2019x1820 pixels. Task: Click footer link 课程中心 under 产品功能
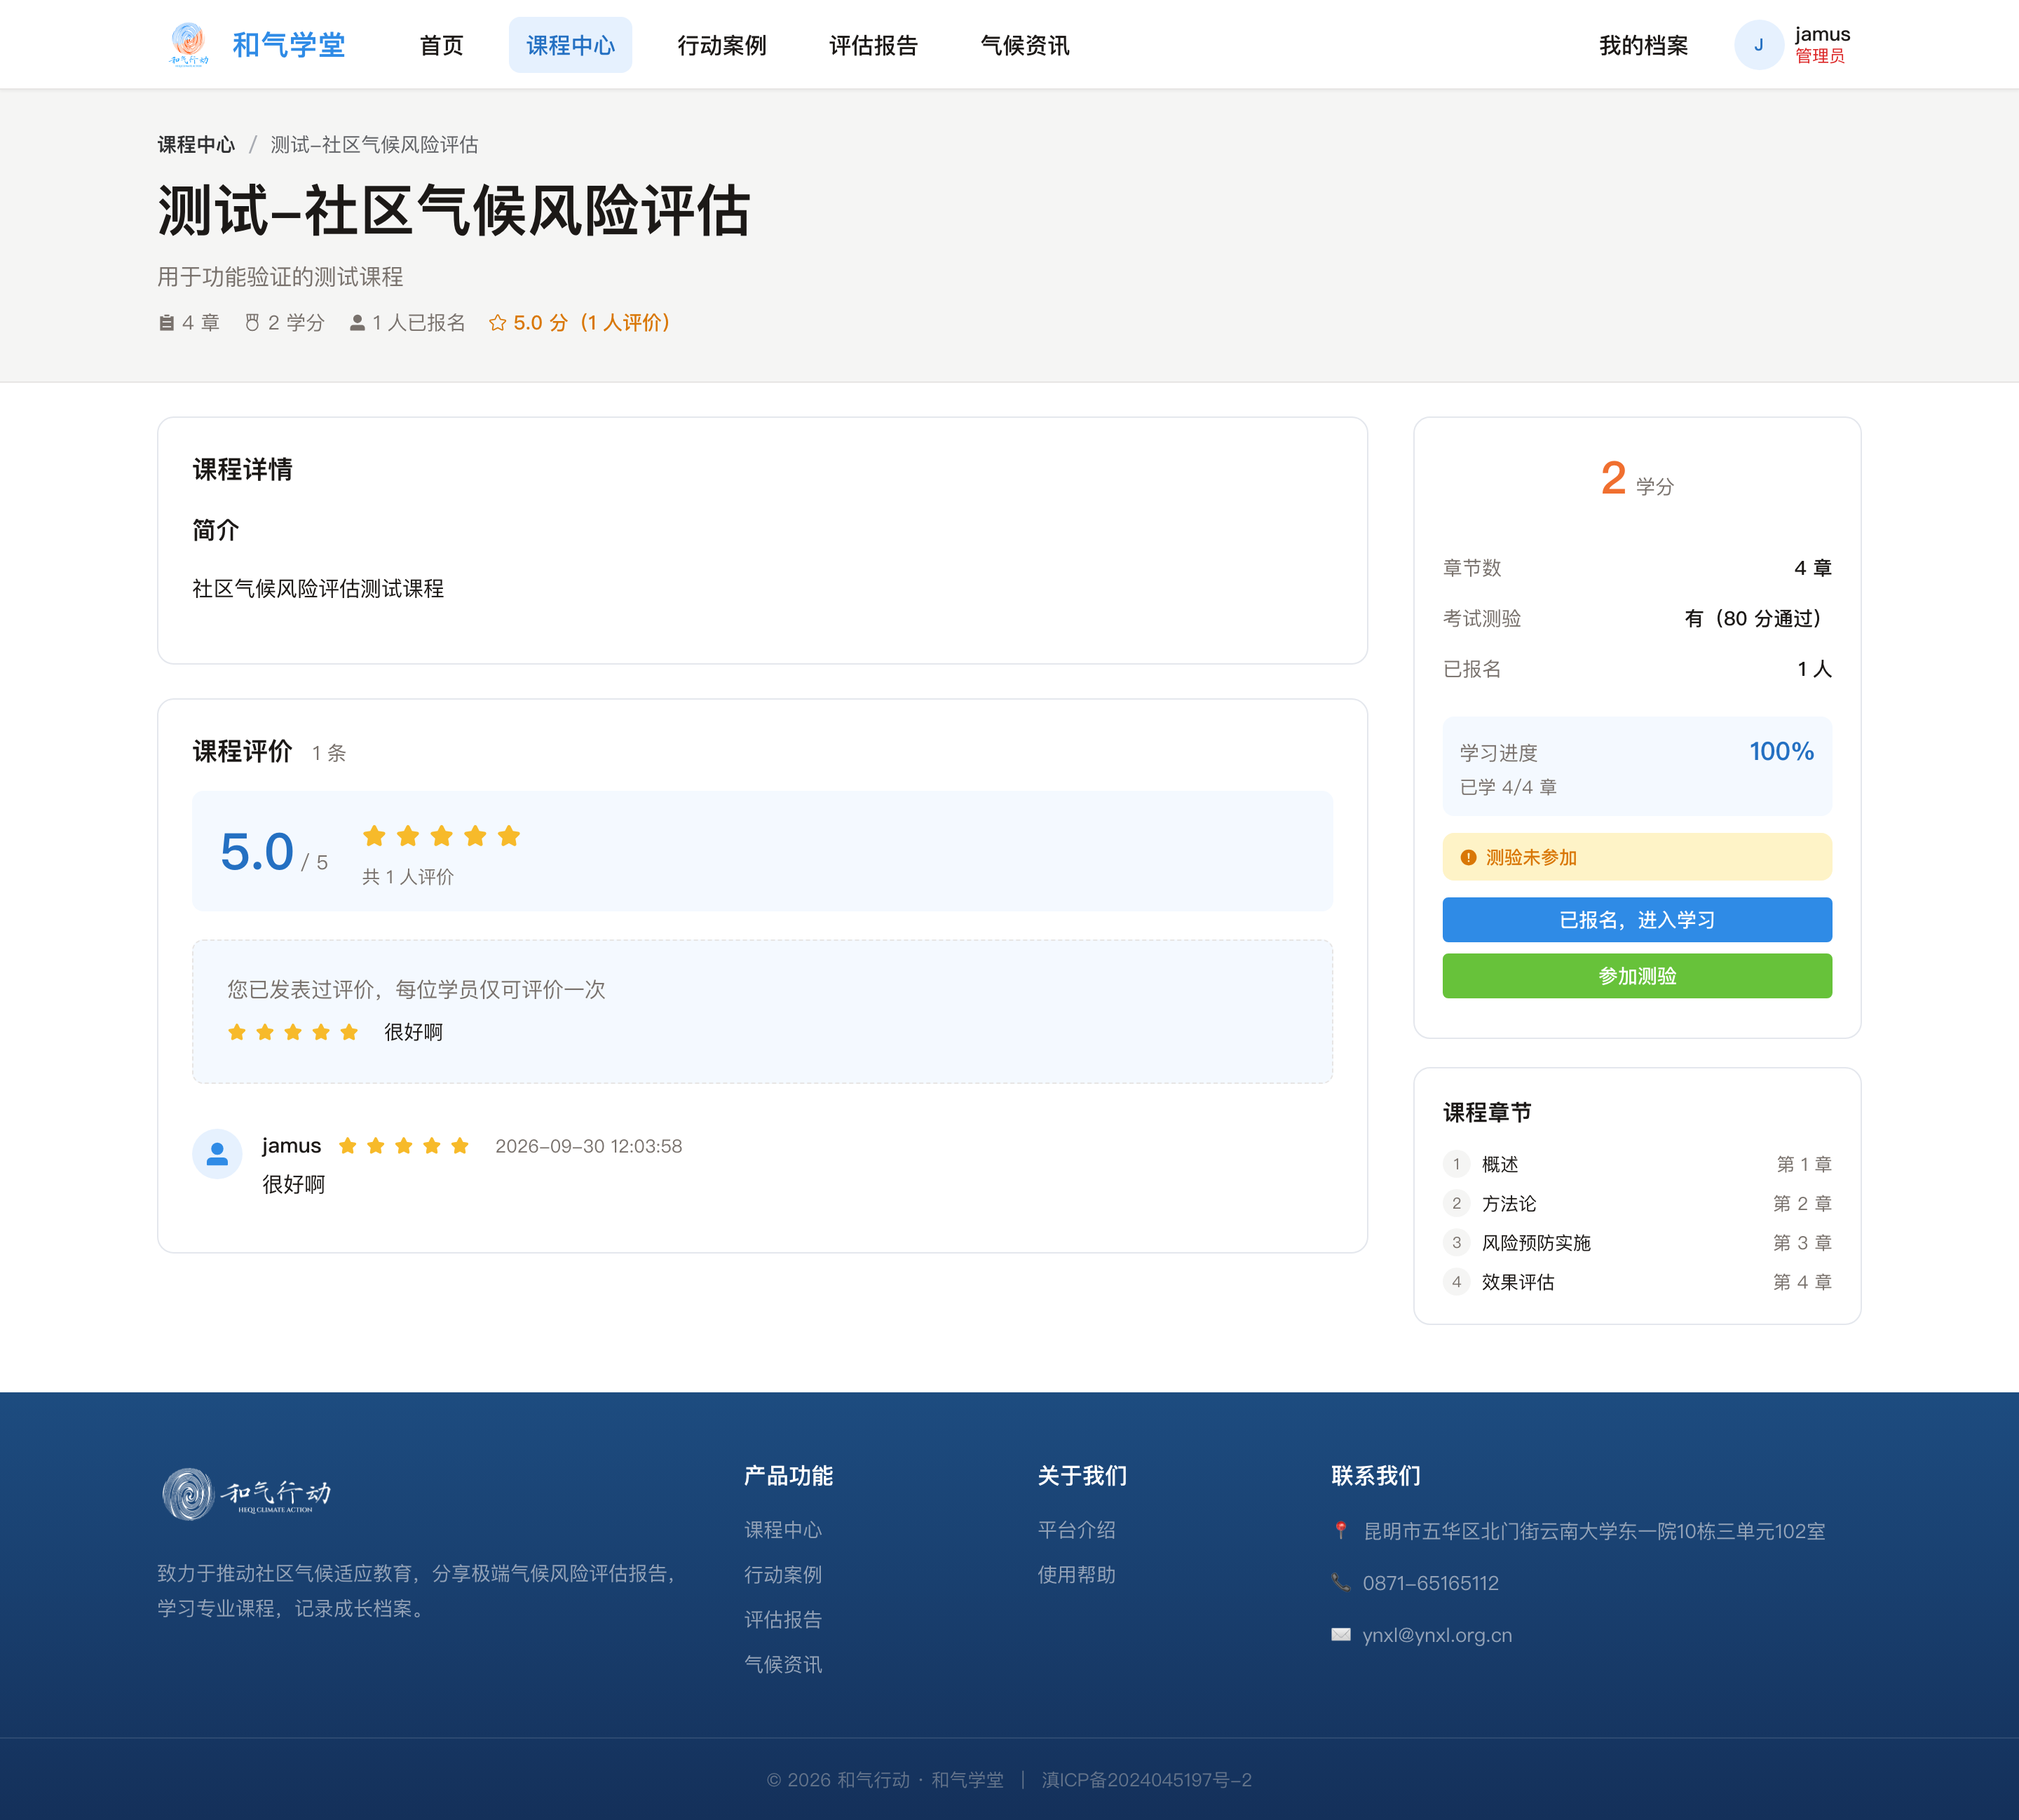point(783,1530)
